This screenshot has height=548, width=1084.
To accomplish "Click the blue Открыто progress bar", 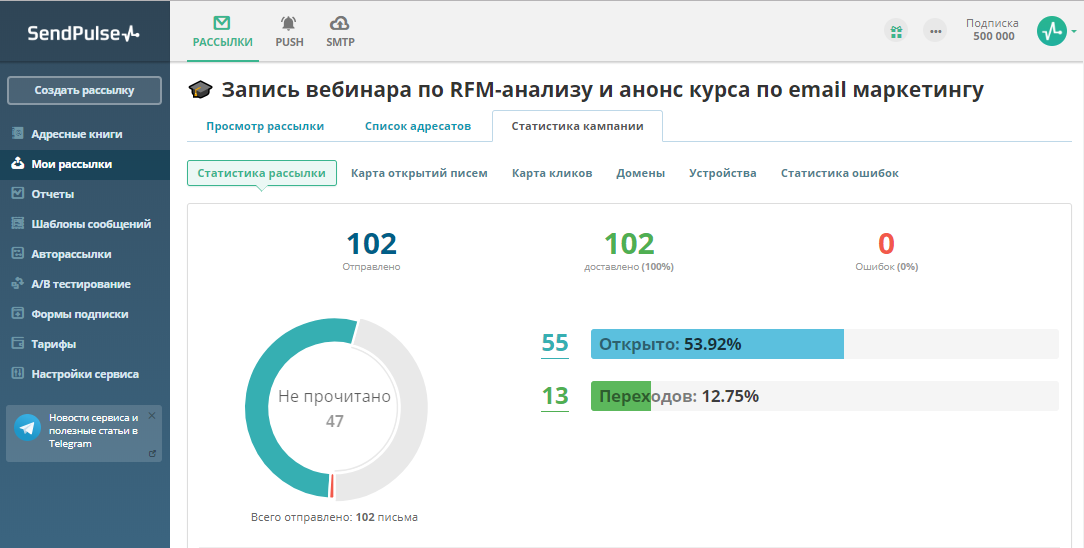I will tap(717, 344).
